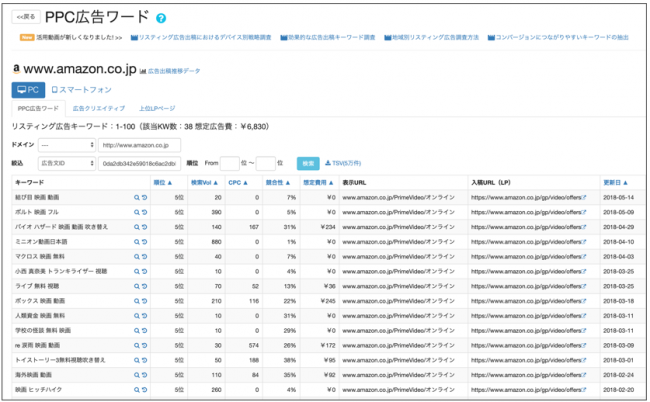The width and height of the screenshot is (650, 402).
Task: Sort by 競合性 column header
Action: pyautogui.click(x=278, y=182)
